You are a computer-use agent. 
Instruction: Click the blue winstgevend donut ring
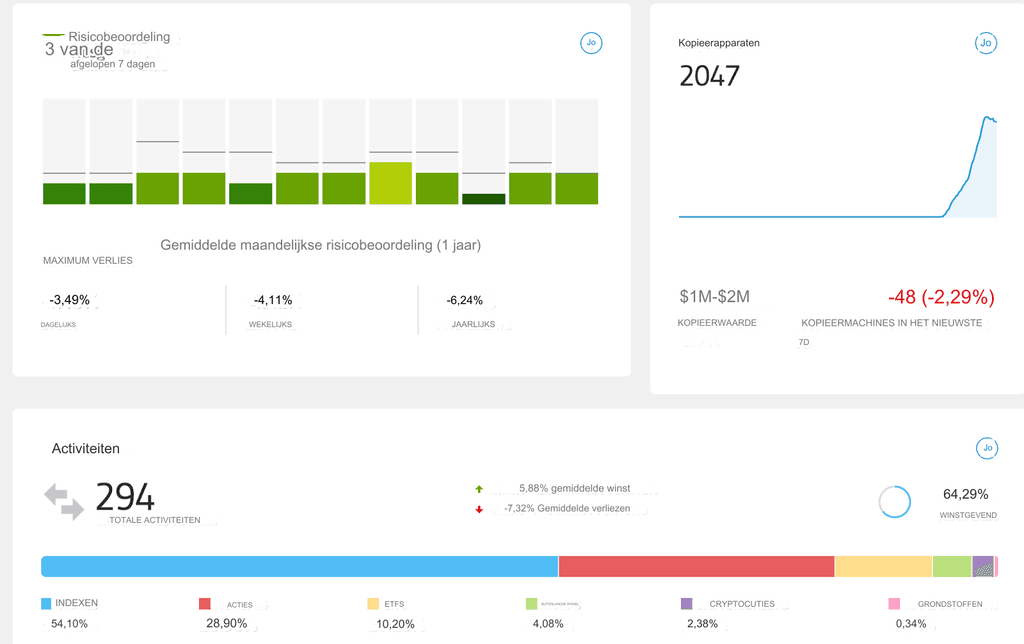pos(894,502)
